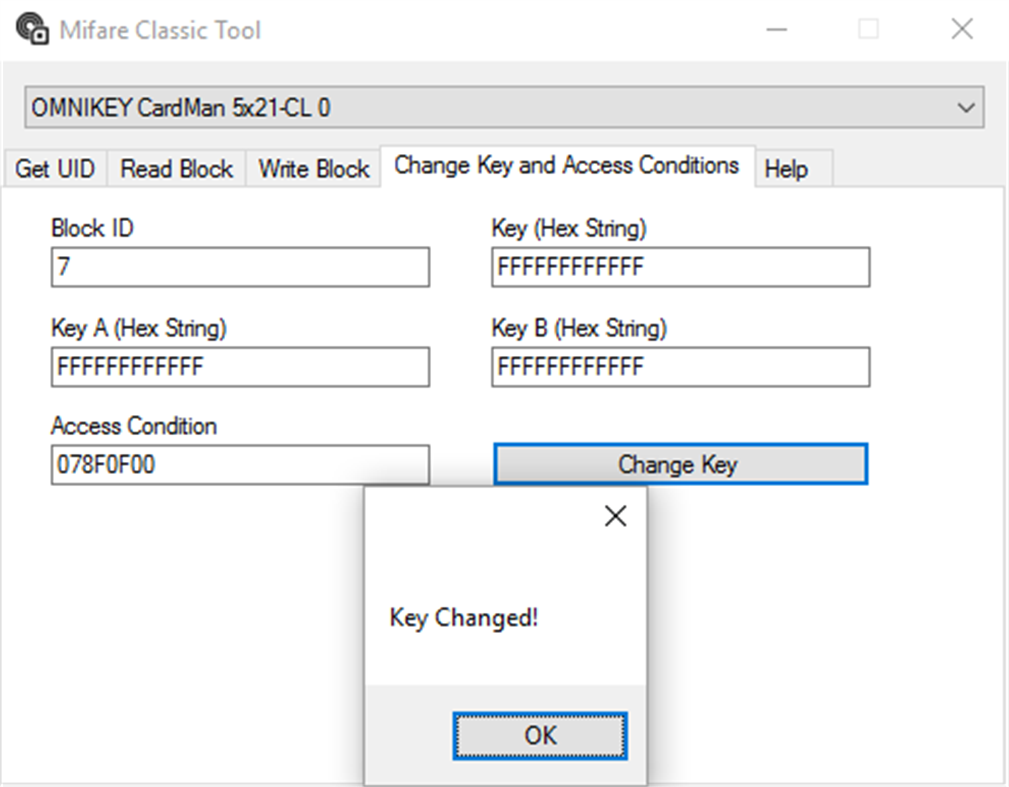Image resolution: width=1009 pixels, height=787 pixels.
Task: Switch to the Get UID tab
Action: coord(55,169)
